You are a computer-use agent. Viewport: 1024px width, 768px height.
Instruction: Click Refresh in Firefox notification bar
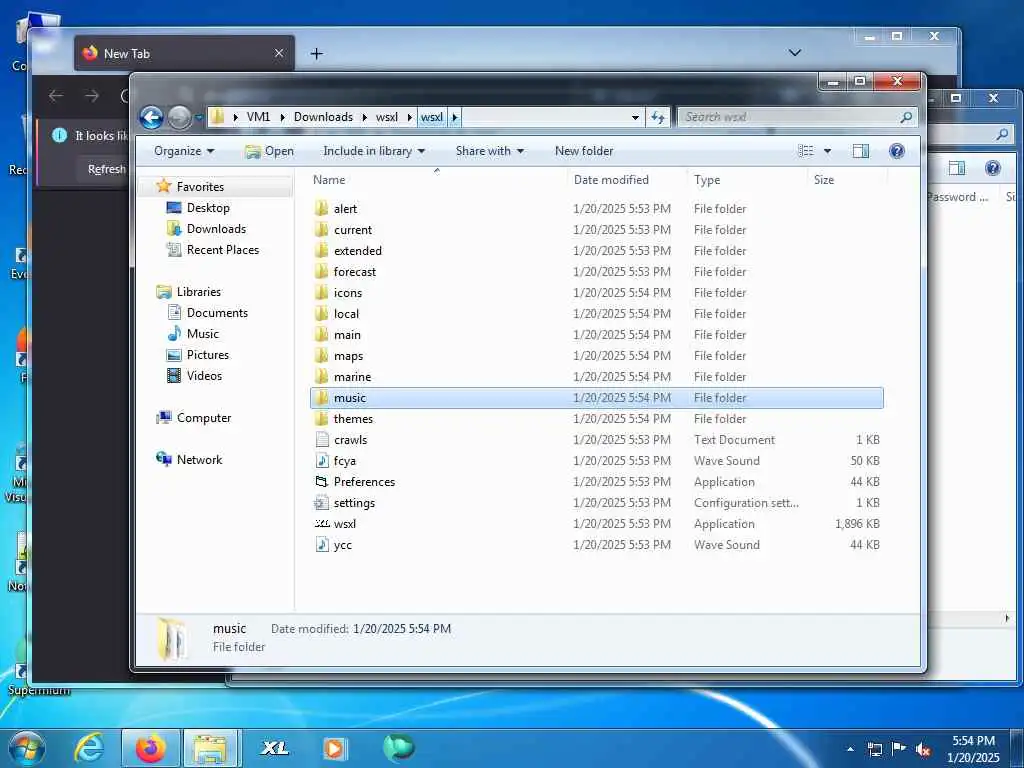tap(106, 169)
